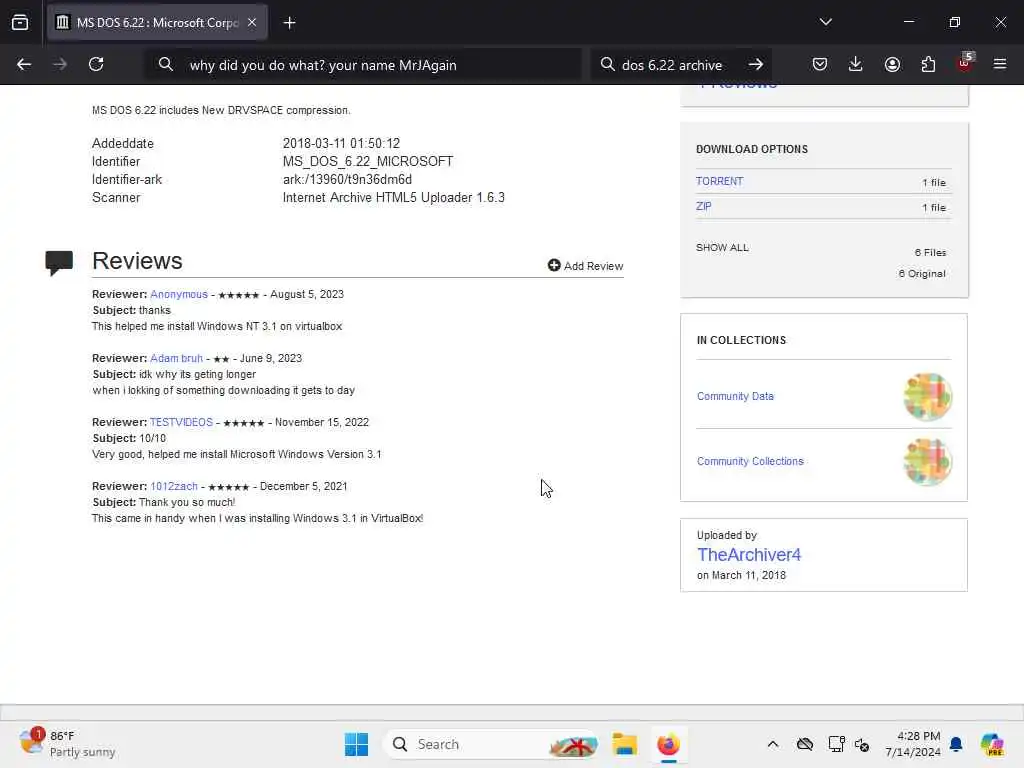
Task: Click the address bar search magnifier icon
Action: pos(166,65)
